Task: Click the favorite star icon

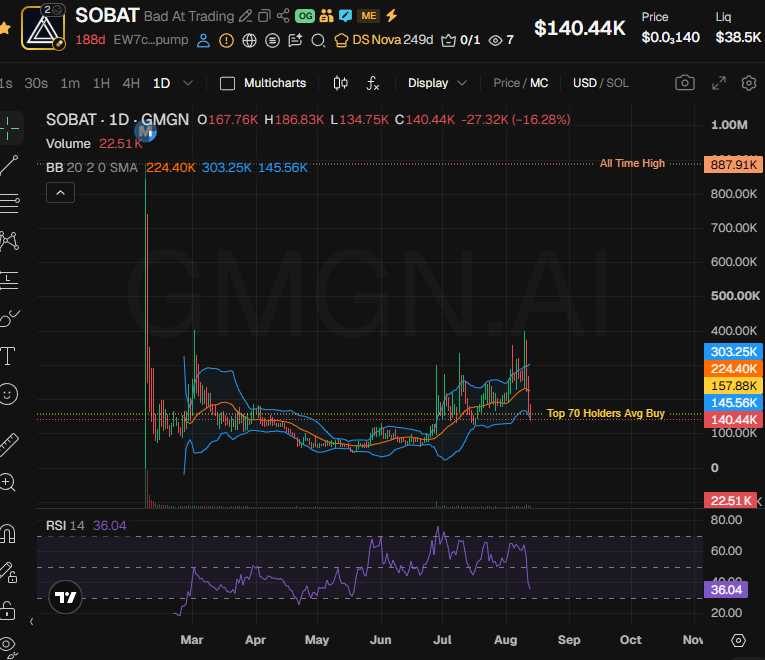Action: (4, 28)
